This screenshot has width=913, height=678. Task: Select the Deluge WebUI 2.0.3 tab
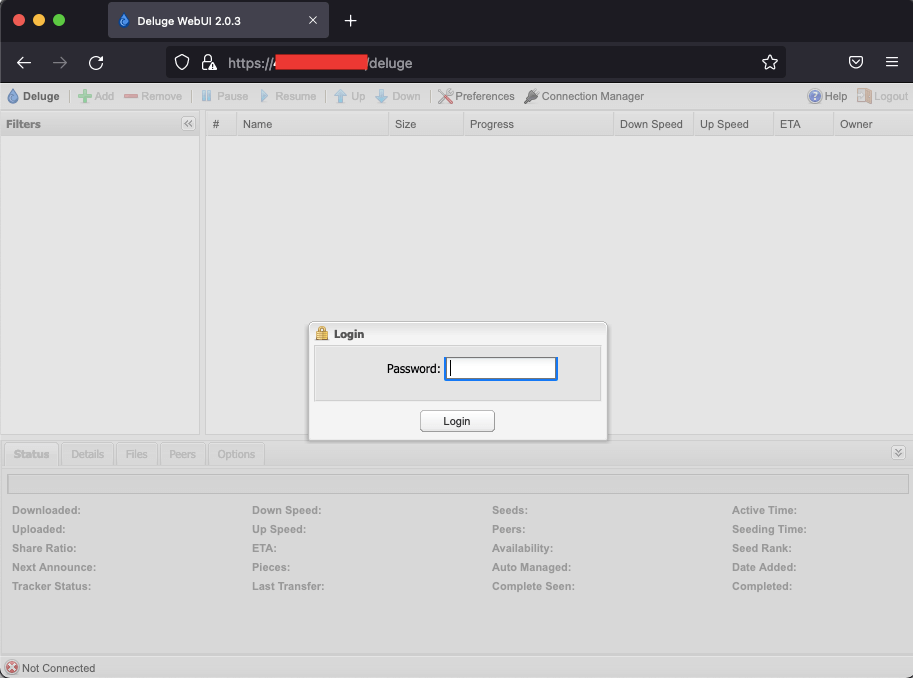coord(218,20)
